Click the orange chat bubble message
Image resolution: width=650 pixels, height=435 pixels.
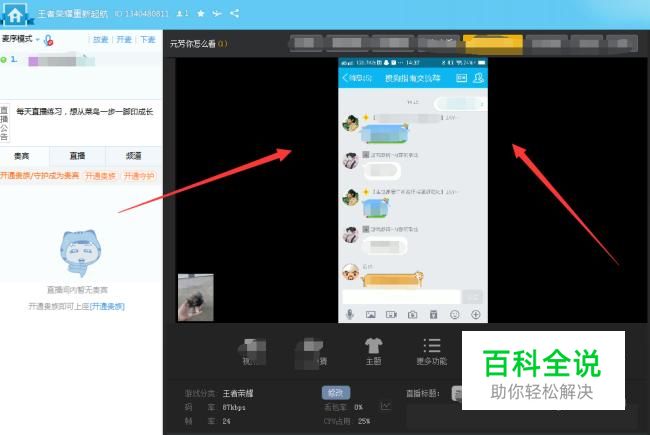click(x=393, y=279)
